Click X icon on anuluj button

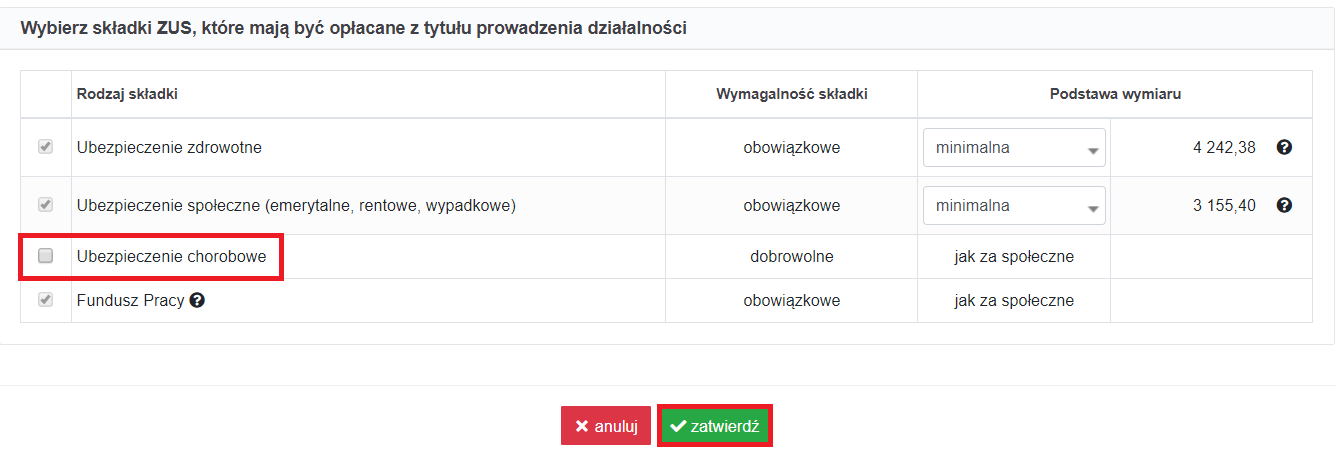coord(582,426)
